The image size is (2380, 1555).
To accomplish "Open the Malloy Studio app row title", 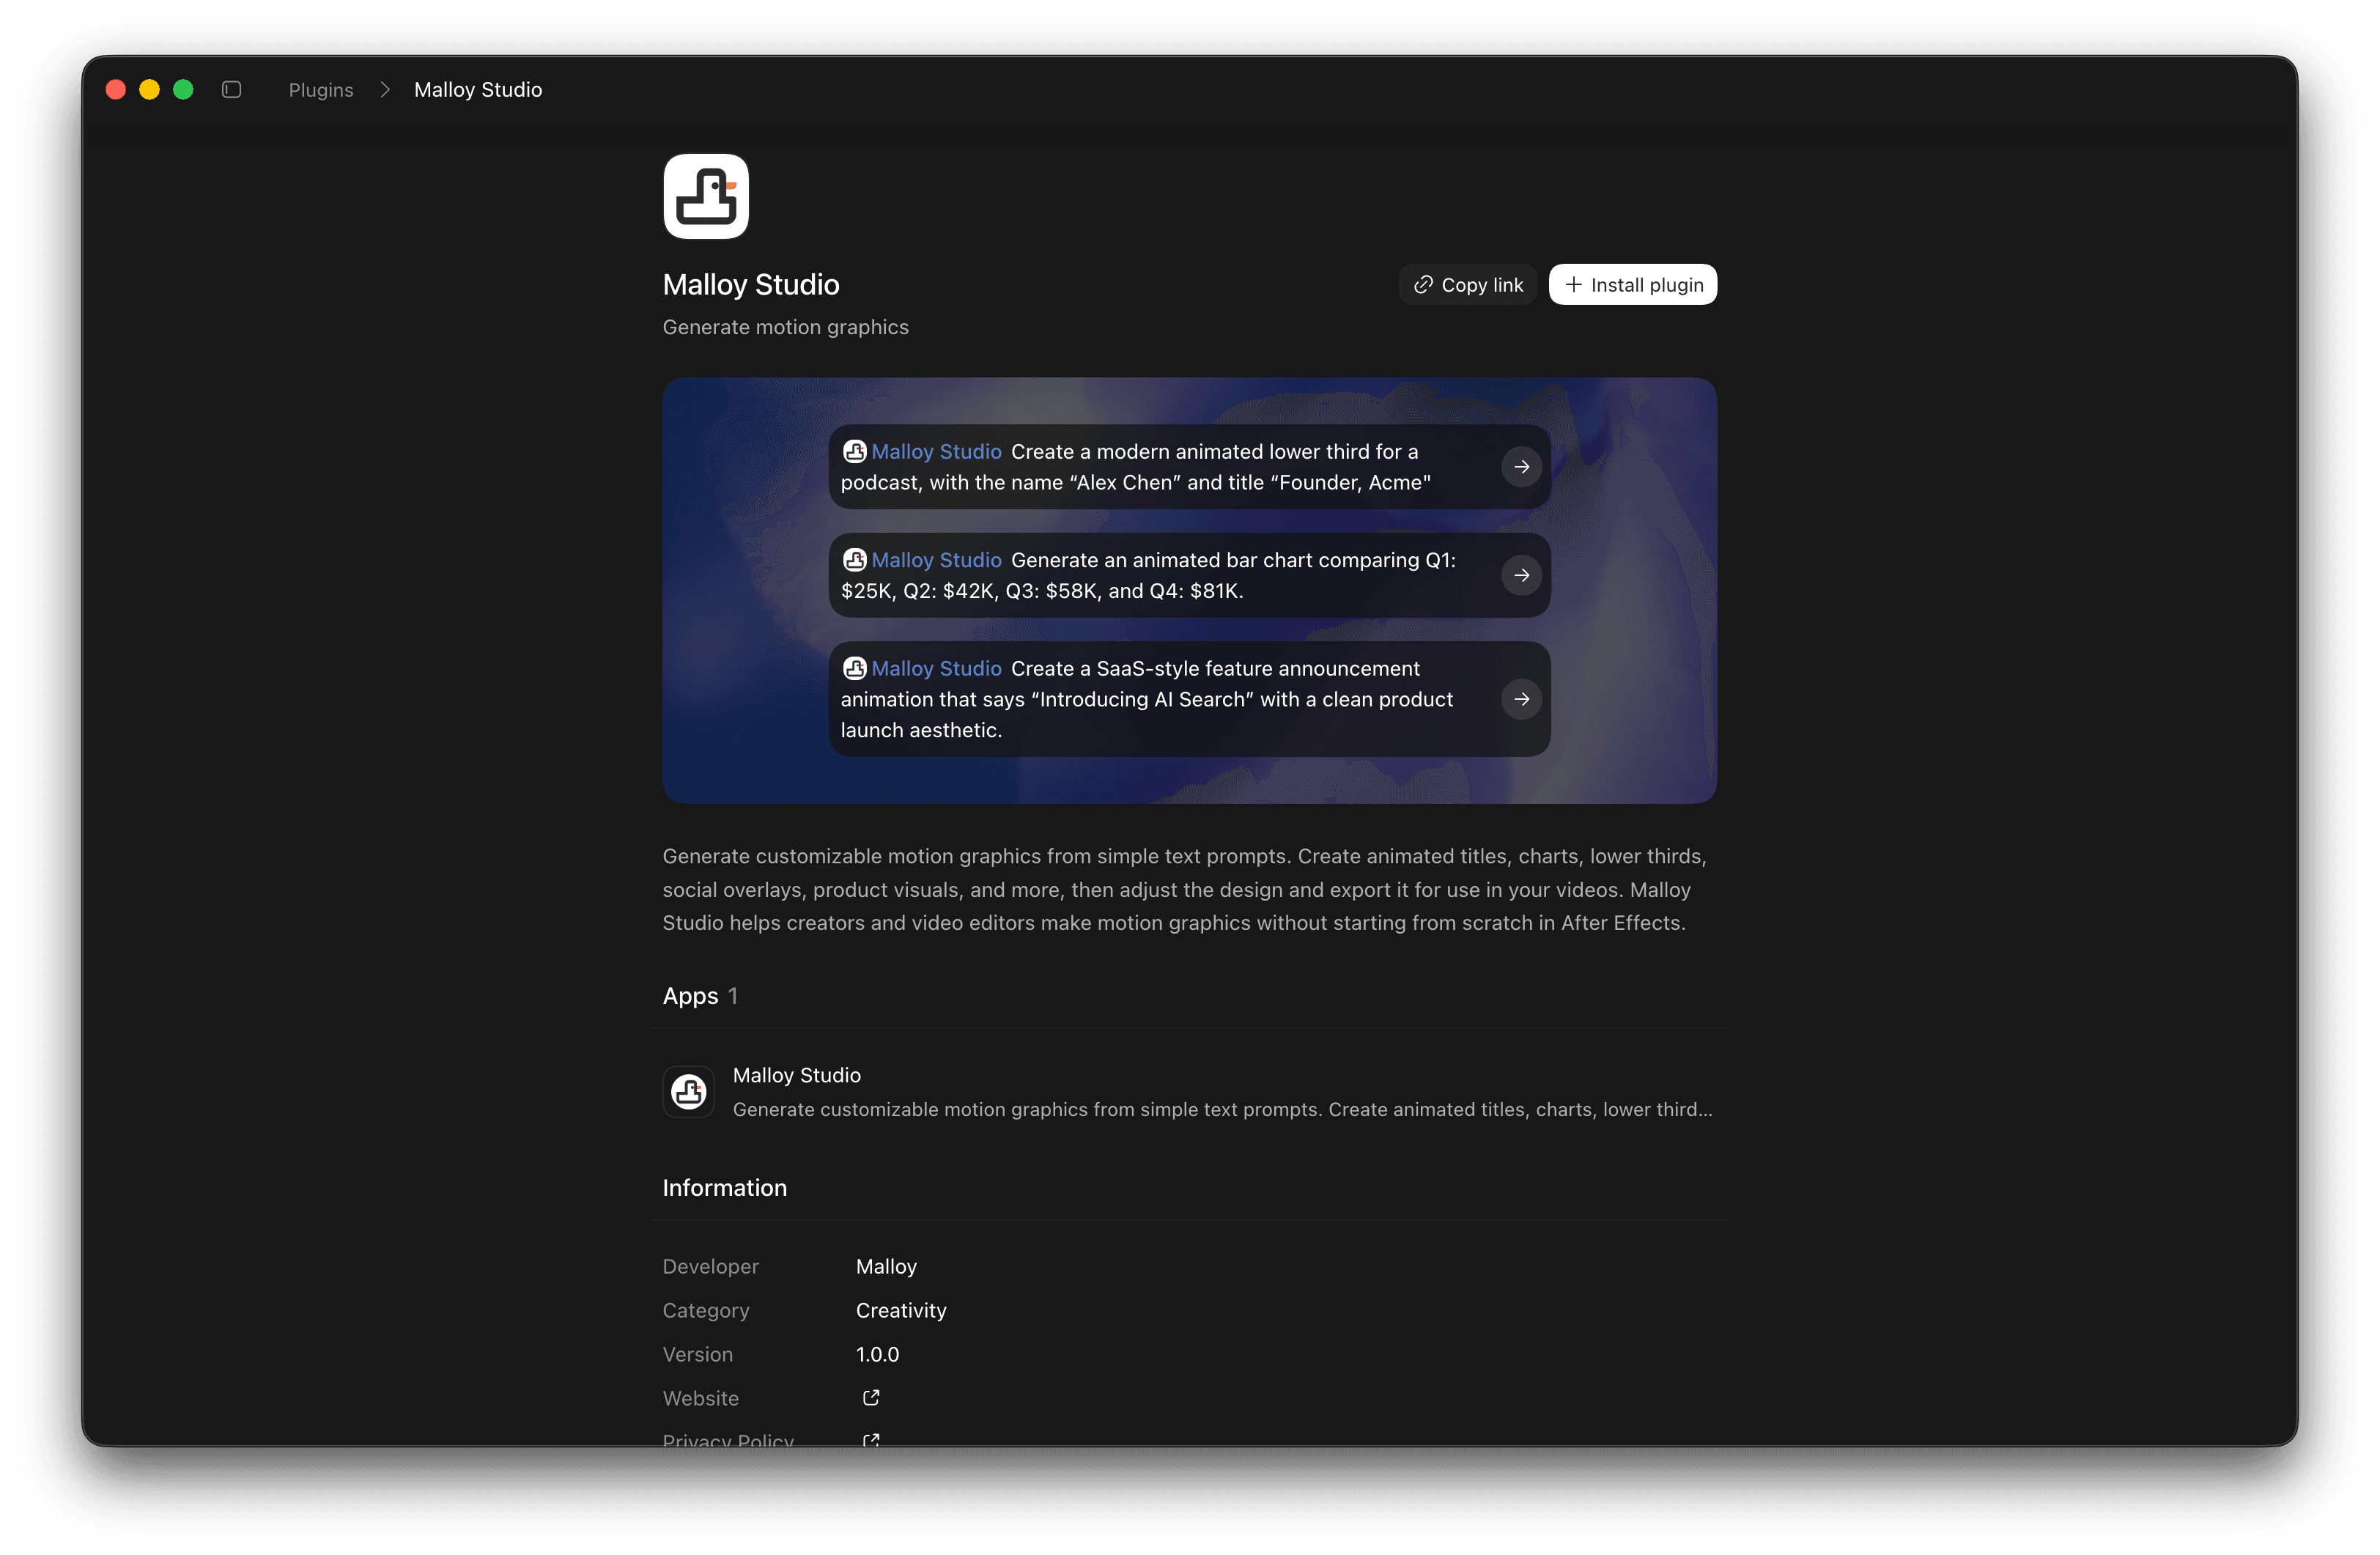I will 796,1075.
